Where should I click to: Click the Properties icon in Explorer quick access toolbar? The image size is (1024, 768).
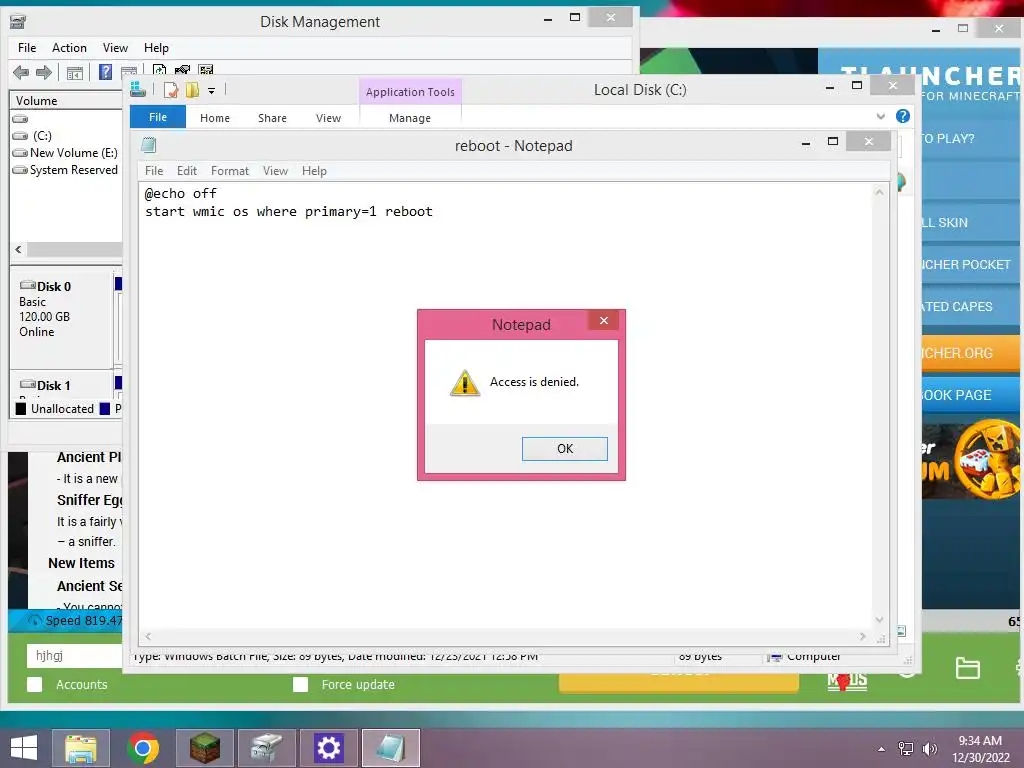[170, 90]
